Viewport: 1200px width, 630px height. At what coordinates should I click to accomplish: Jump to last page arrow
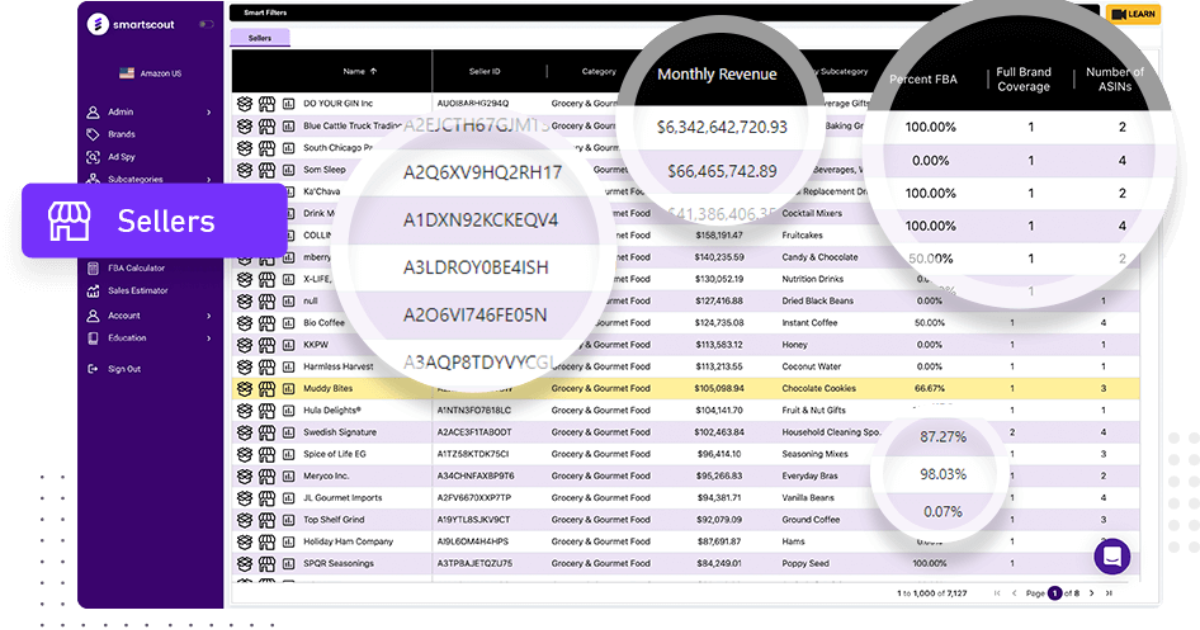pos(1108,593)
